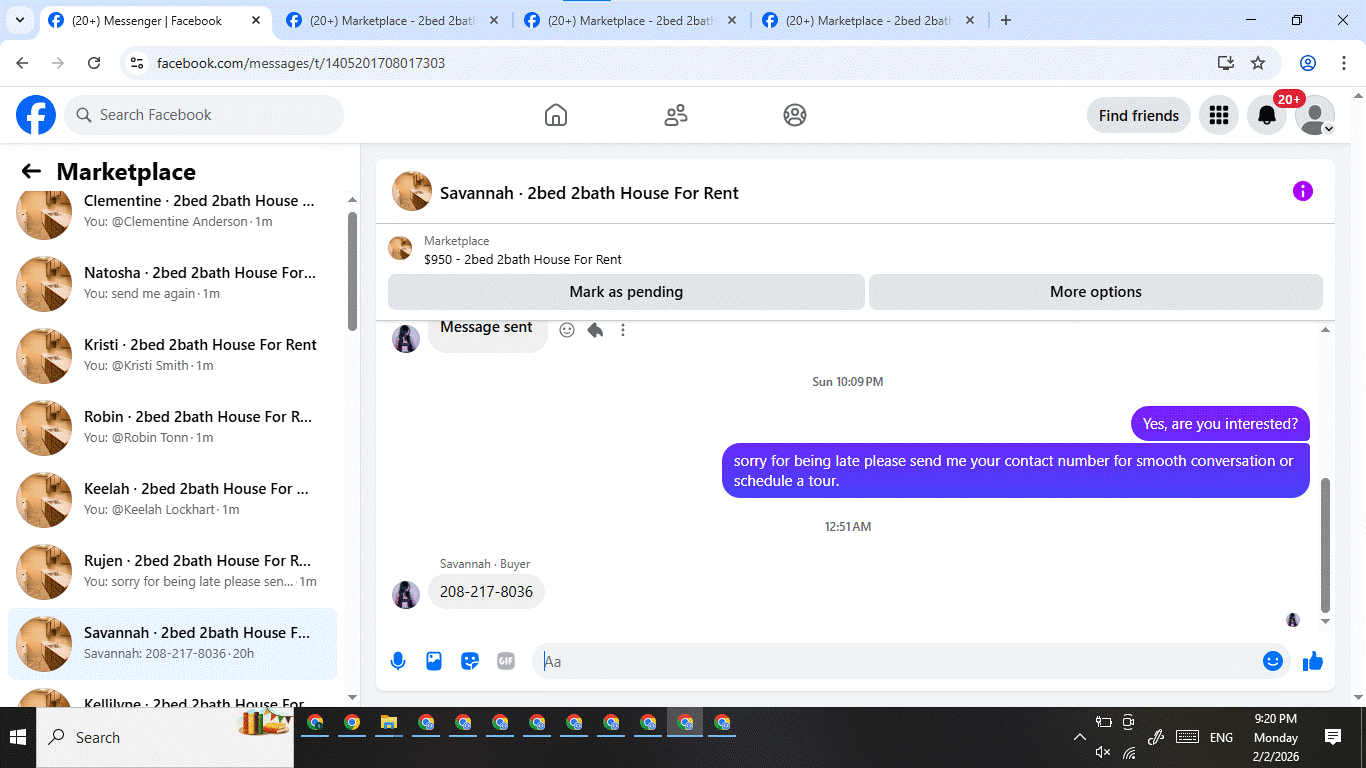Open the account profile avatar menu

[1315, 115]
